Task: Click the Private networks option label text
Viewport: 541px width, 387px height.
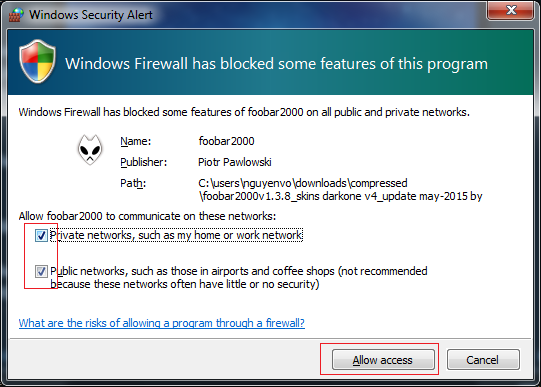Action: [x=176, y=235]
